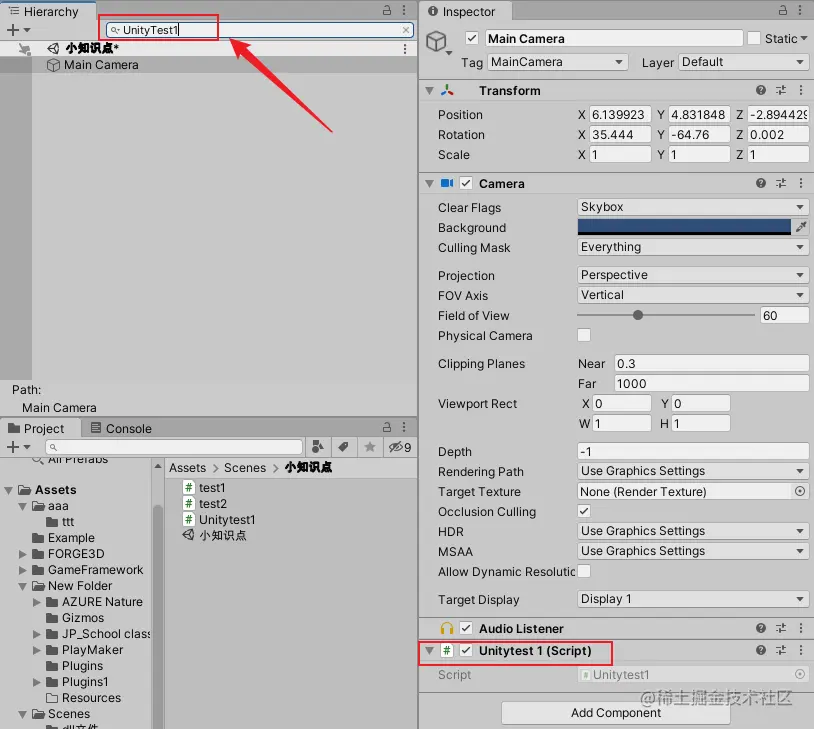Open Inspector panel three-dot menu
814x729 pixels.
801,10
